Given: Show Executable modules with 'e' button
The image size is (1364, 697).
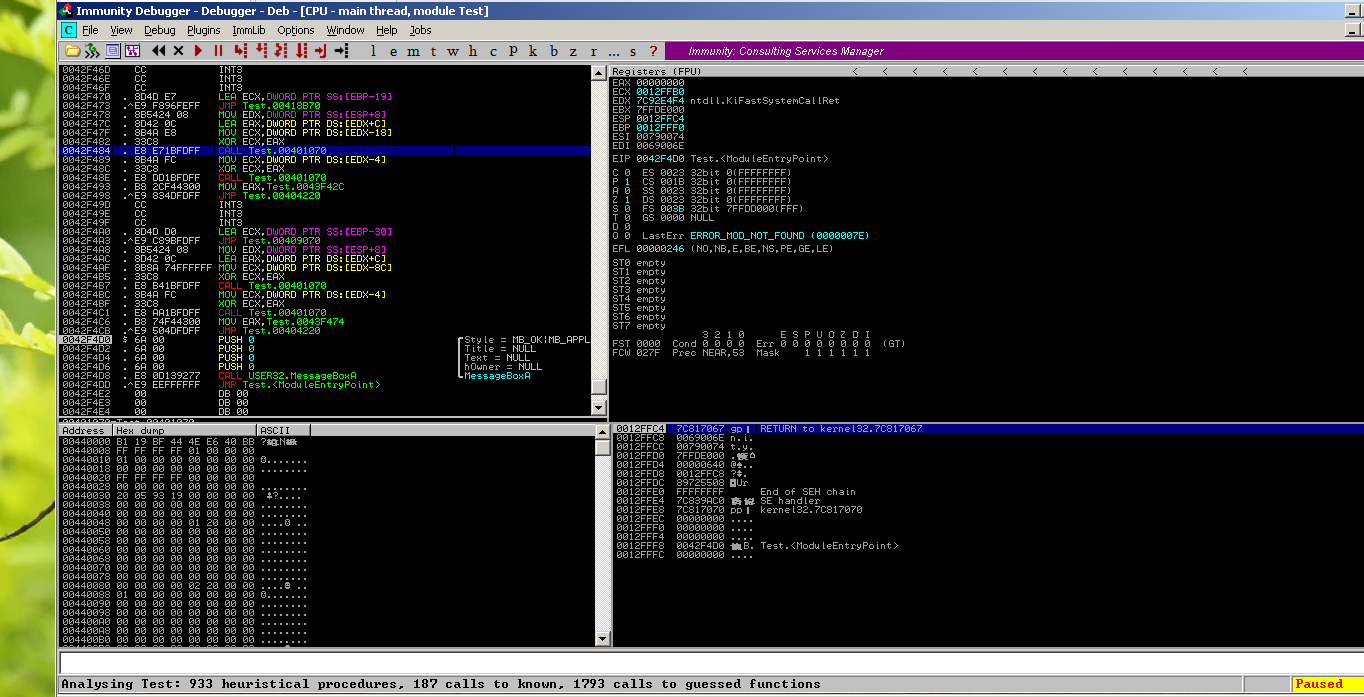Looking at the screenshot, I should (392, 51).
